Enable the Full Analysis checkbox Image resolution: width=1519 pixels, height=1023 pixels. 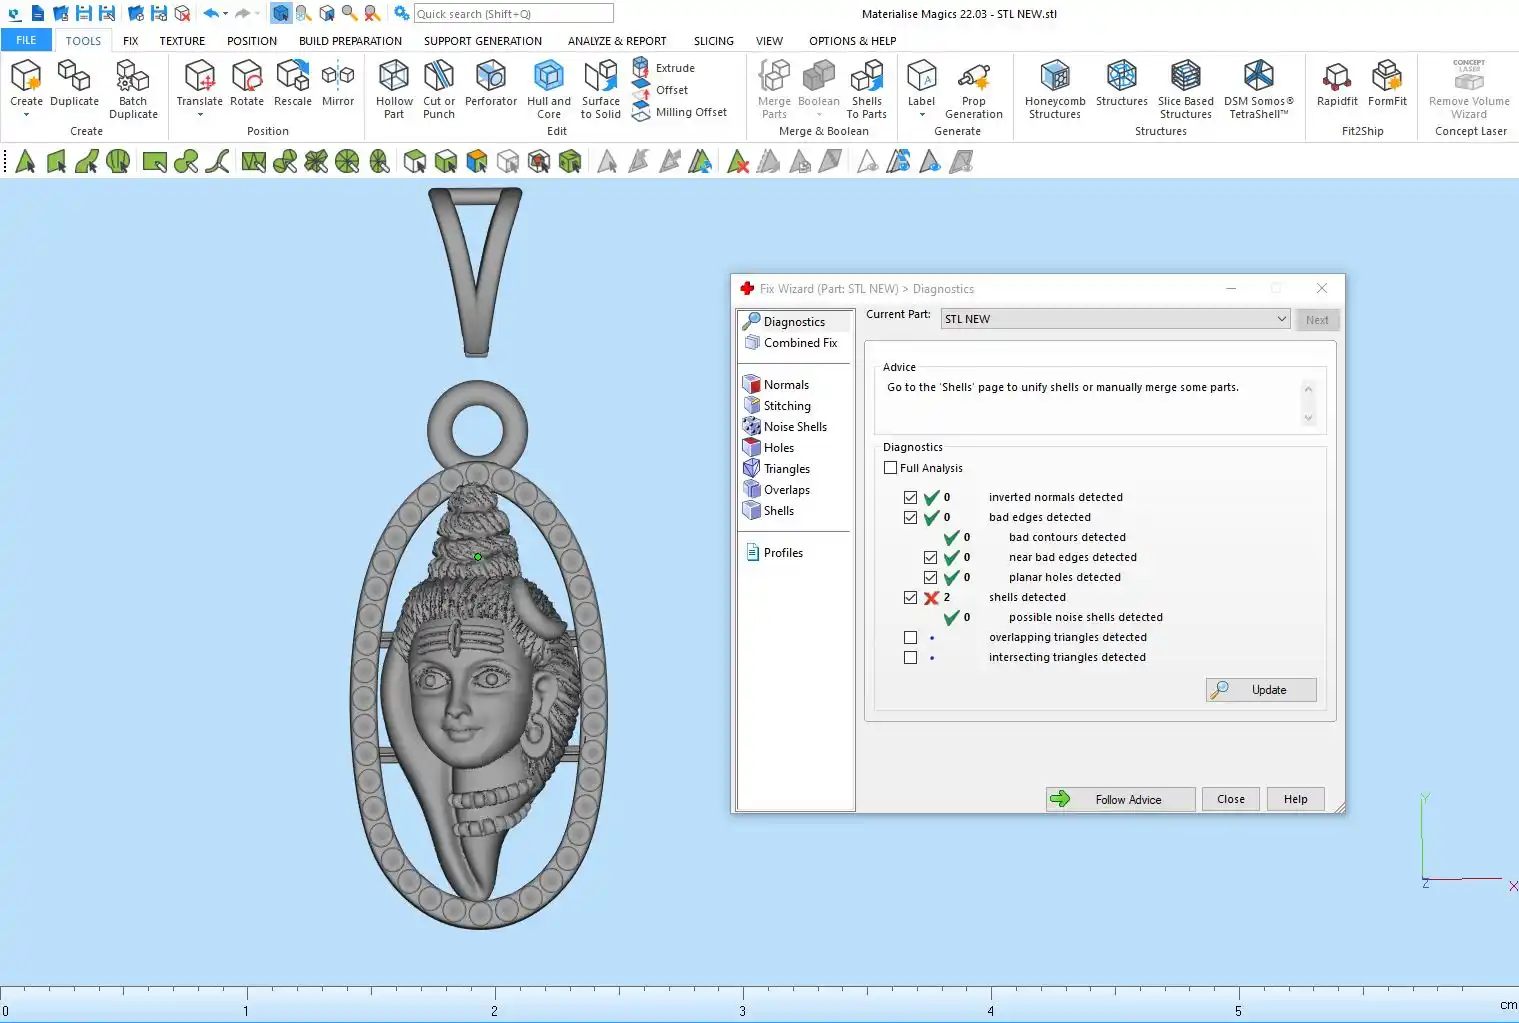[891, 468]
